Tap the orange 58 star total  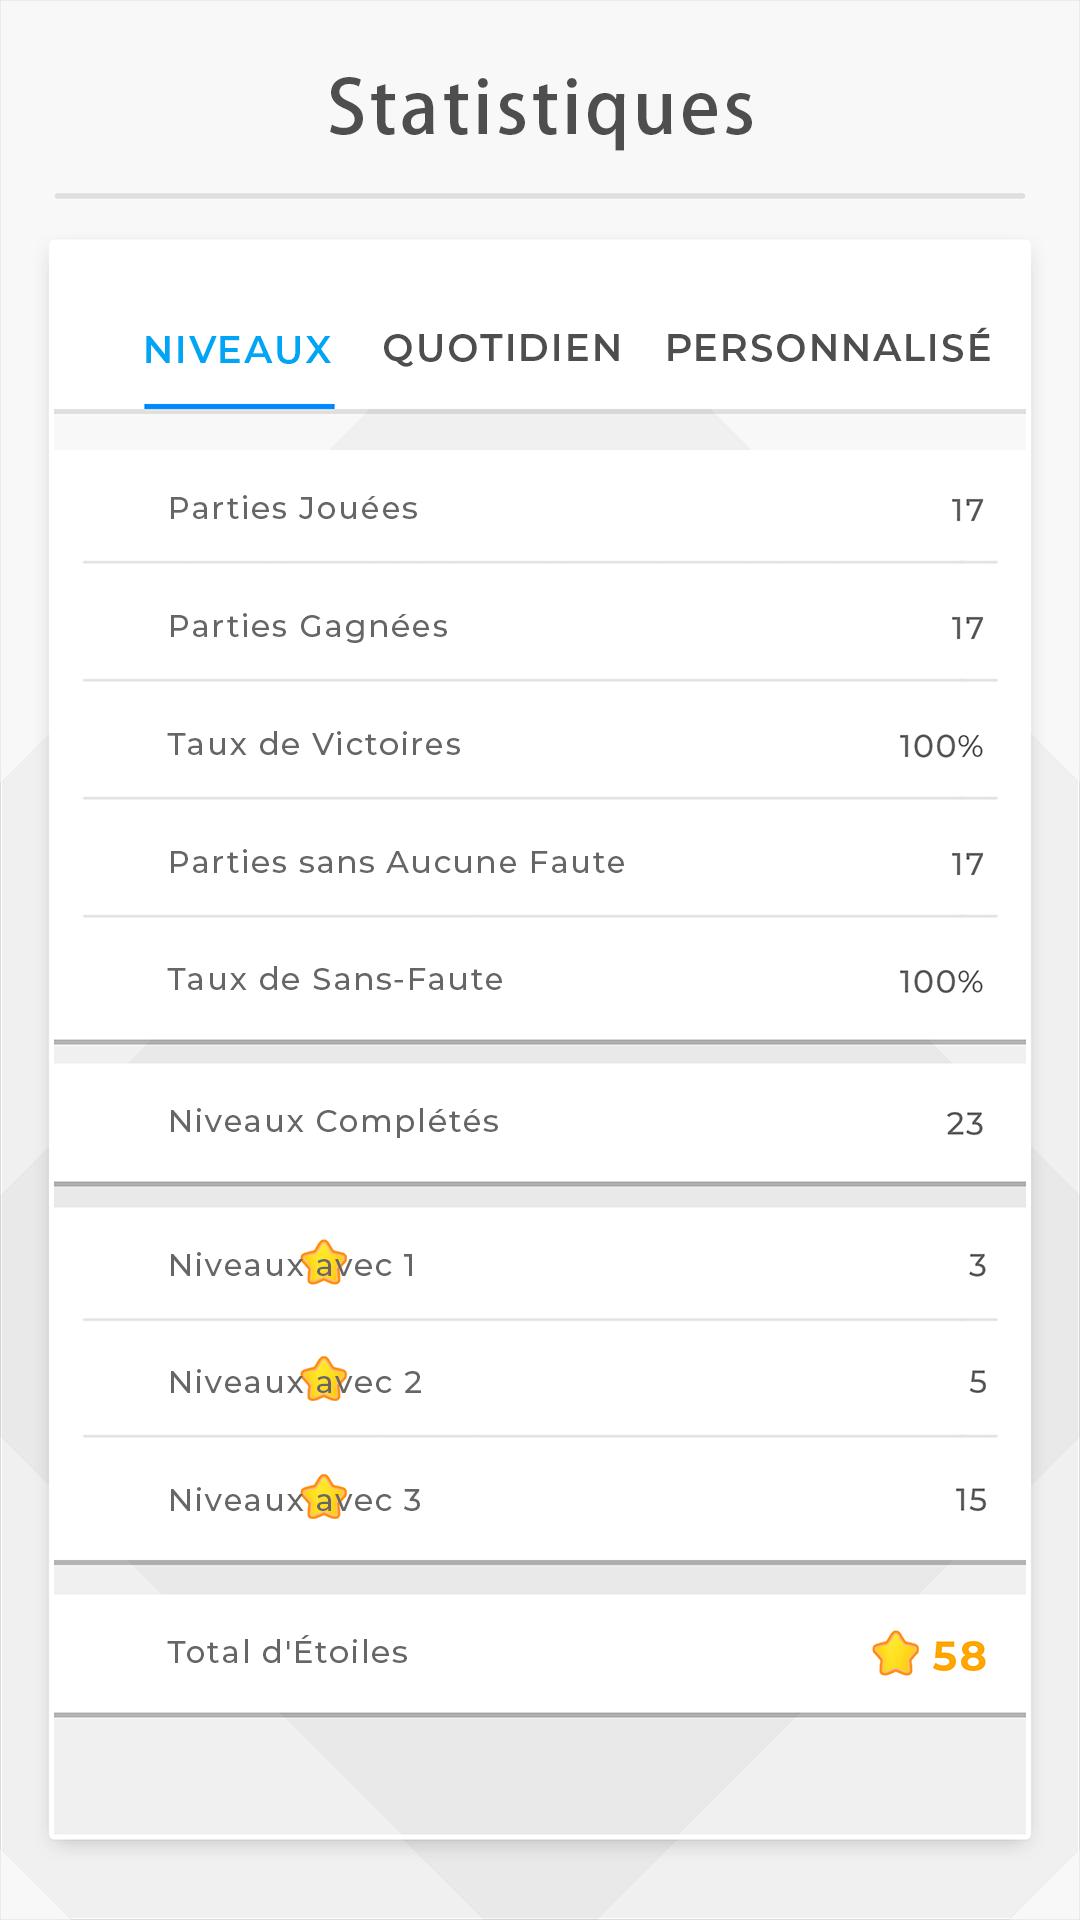[x=959, y=1656]
